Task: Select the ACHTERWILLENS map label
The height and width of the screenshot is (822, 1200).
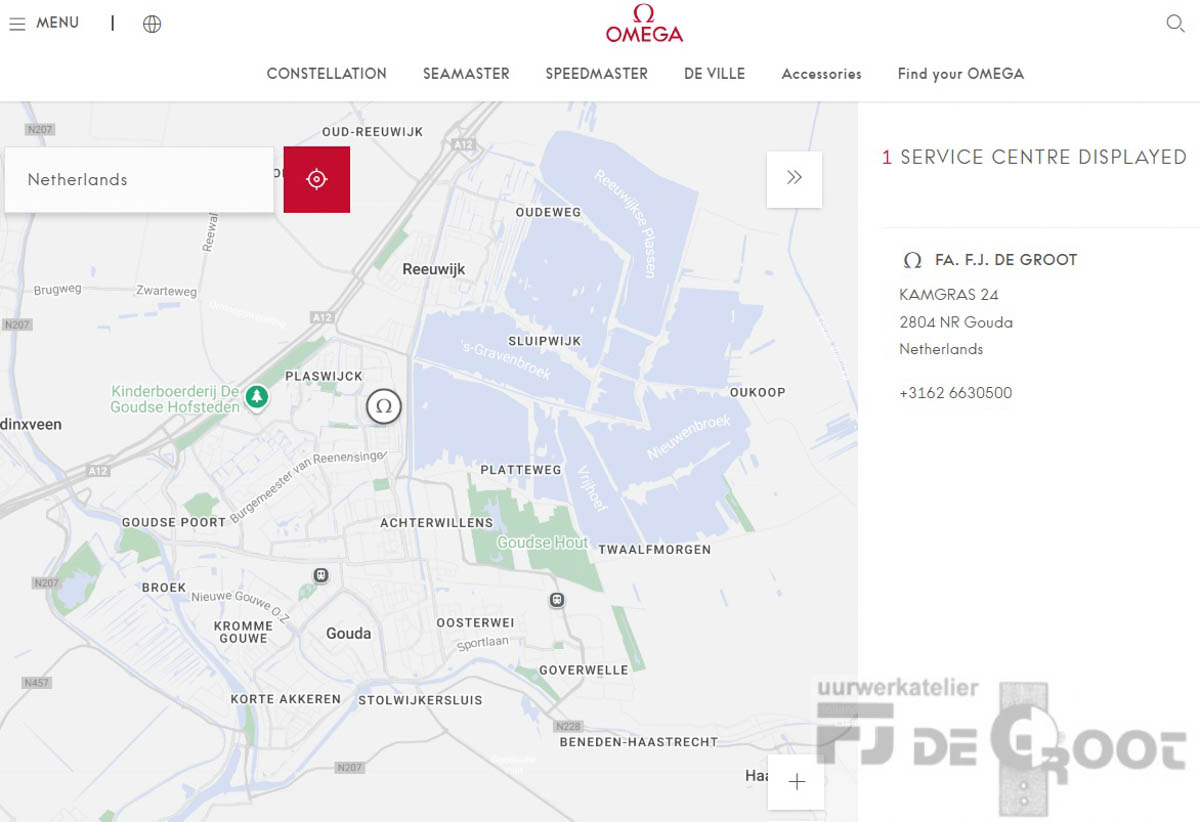Action: tap(437, 522)
